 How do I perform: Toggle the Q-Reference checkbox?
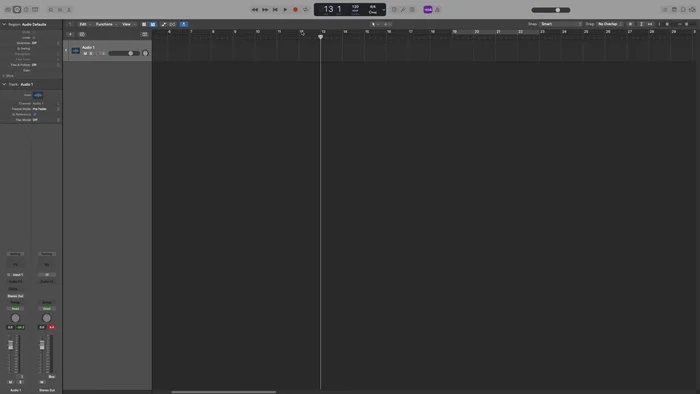(34, 114)
